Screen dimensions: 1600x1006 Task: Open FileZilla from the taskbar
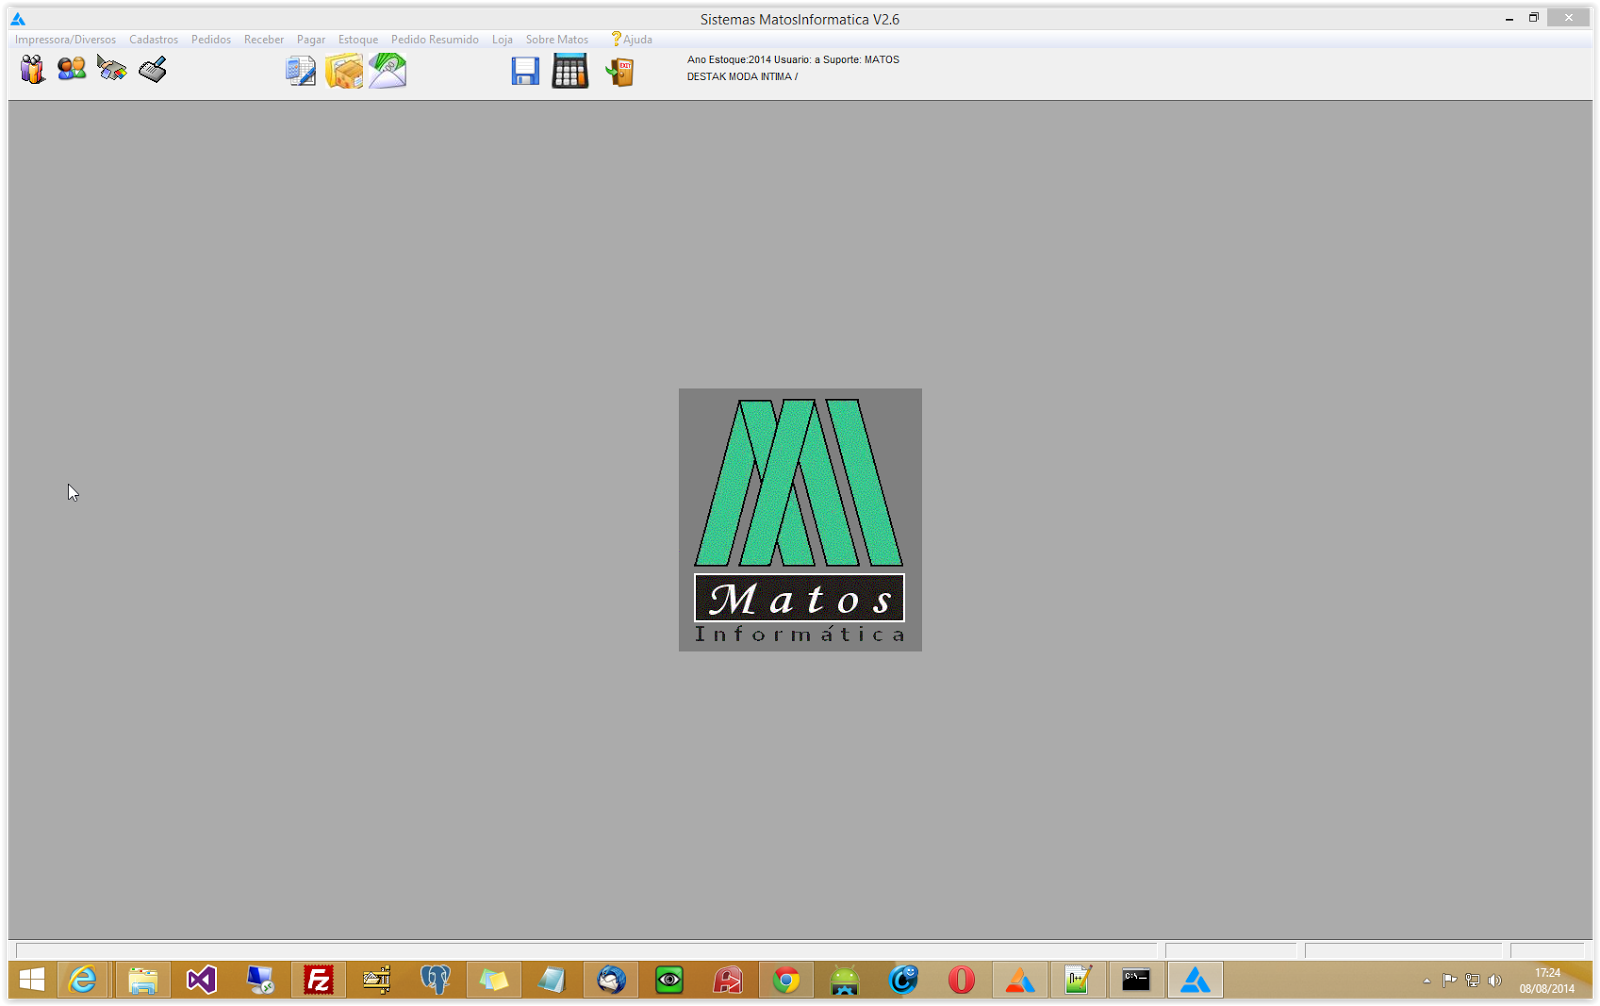[x=318, y=980]
